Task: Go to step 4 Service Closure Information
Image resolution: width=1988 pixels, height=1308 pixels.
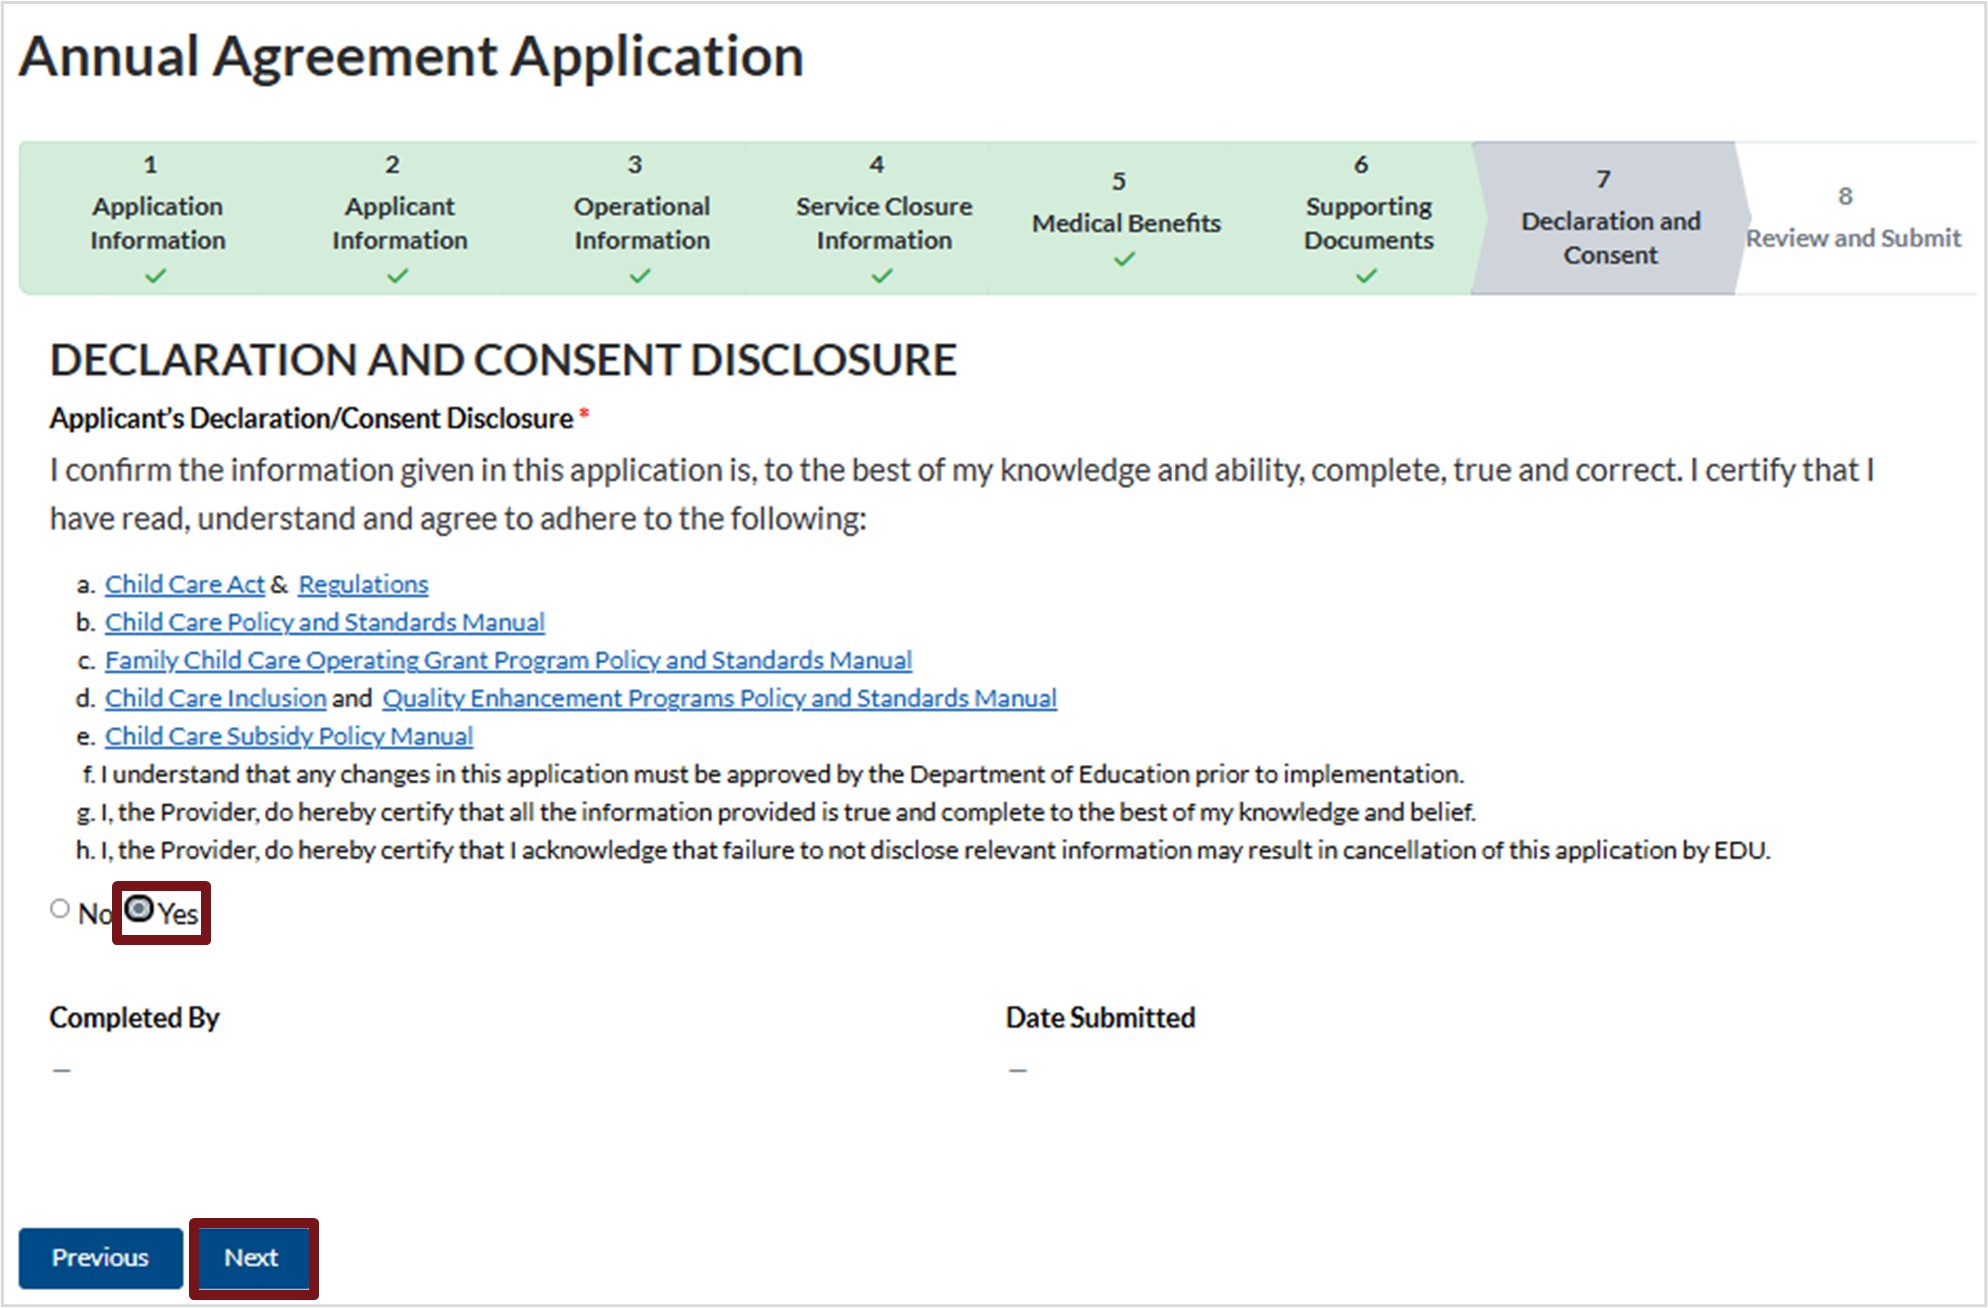Action: 883,222
